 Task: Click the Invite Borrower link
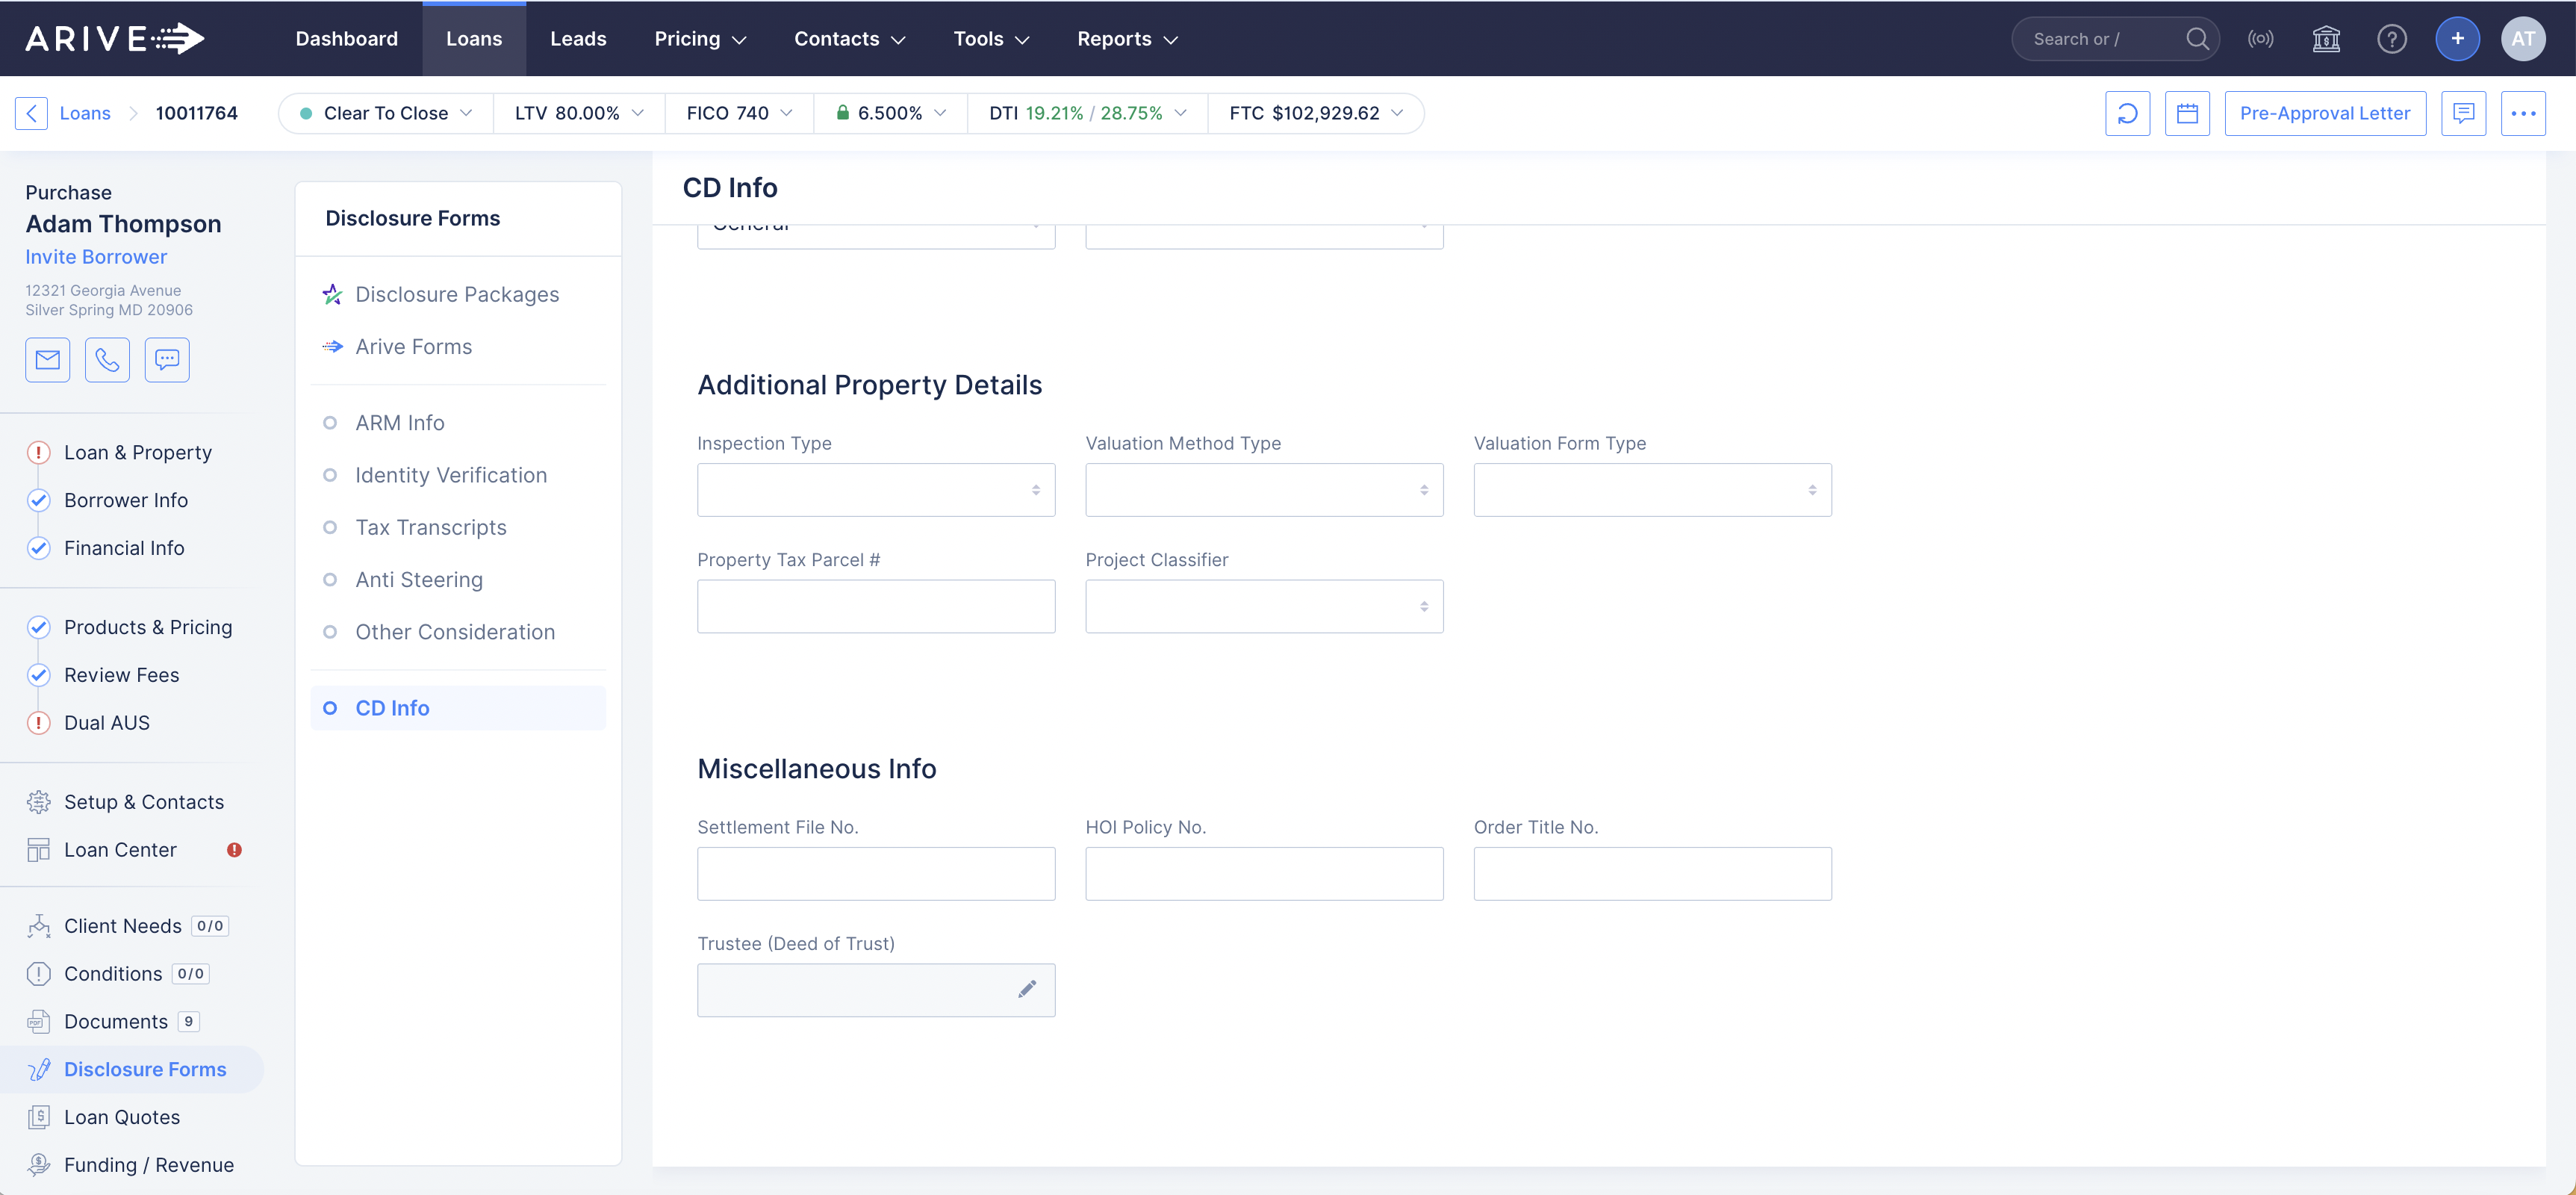pos(96,257)
